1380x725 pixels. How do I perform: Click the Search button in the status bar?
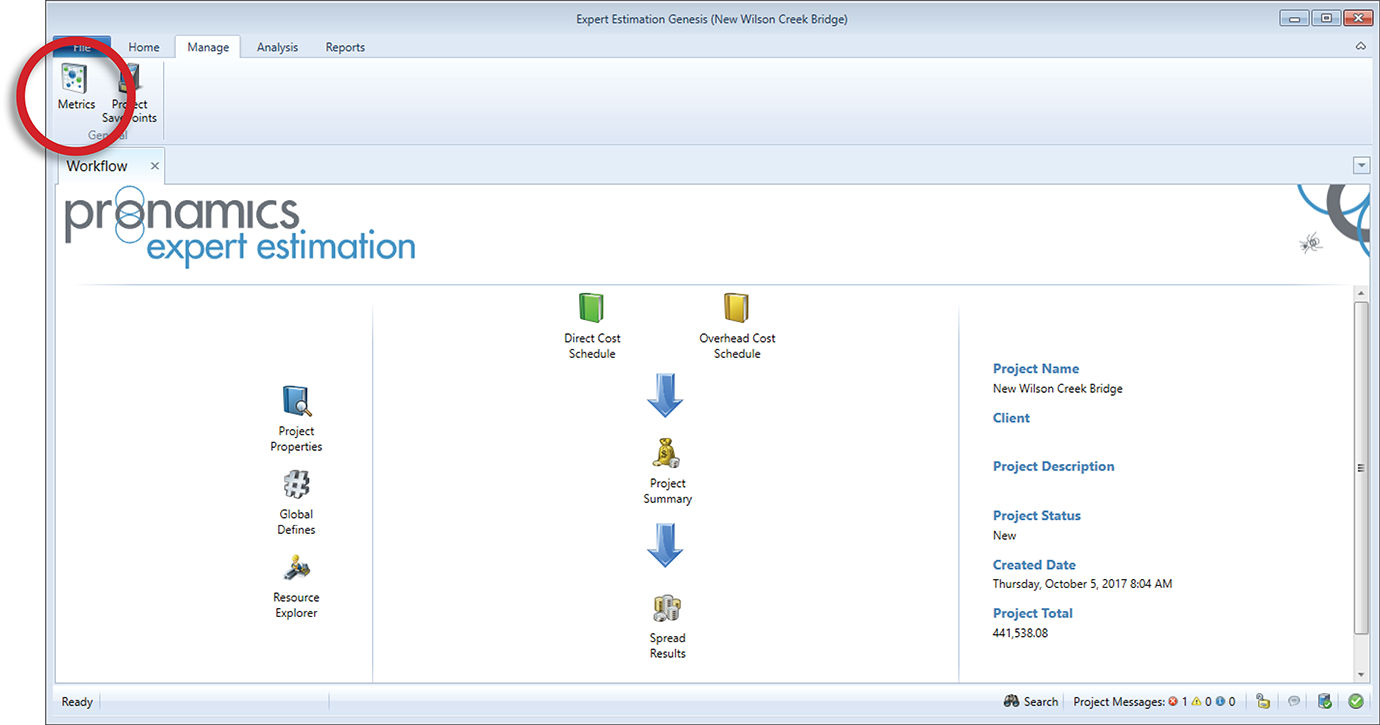(1031, 702)
